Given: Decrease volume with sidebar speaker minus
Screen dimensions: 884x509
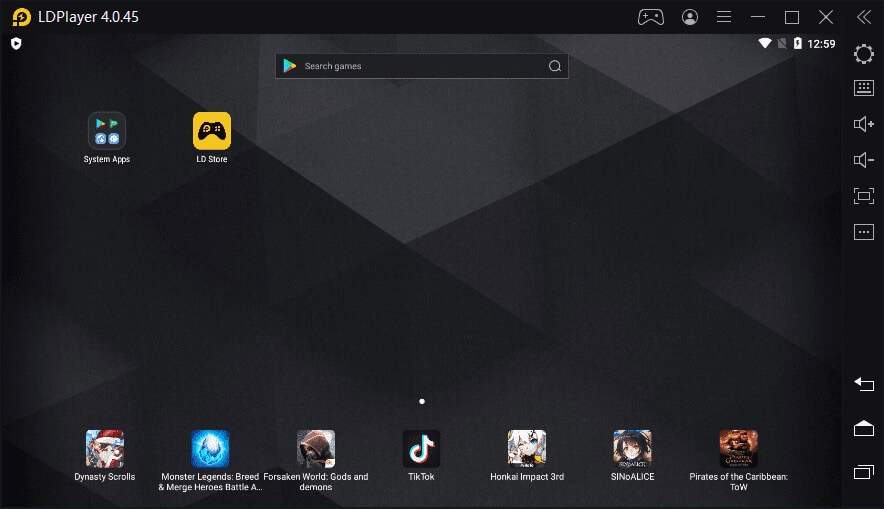Looking at the screenshot, I should (864, 160).
